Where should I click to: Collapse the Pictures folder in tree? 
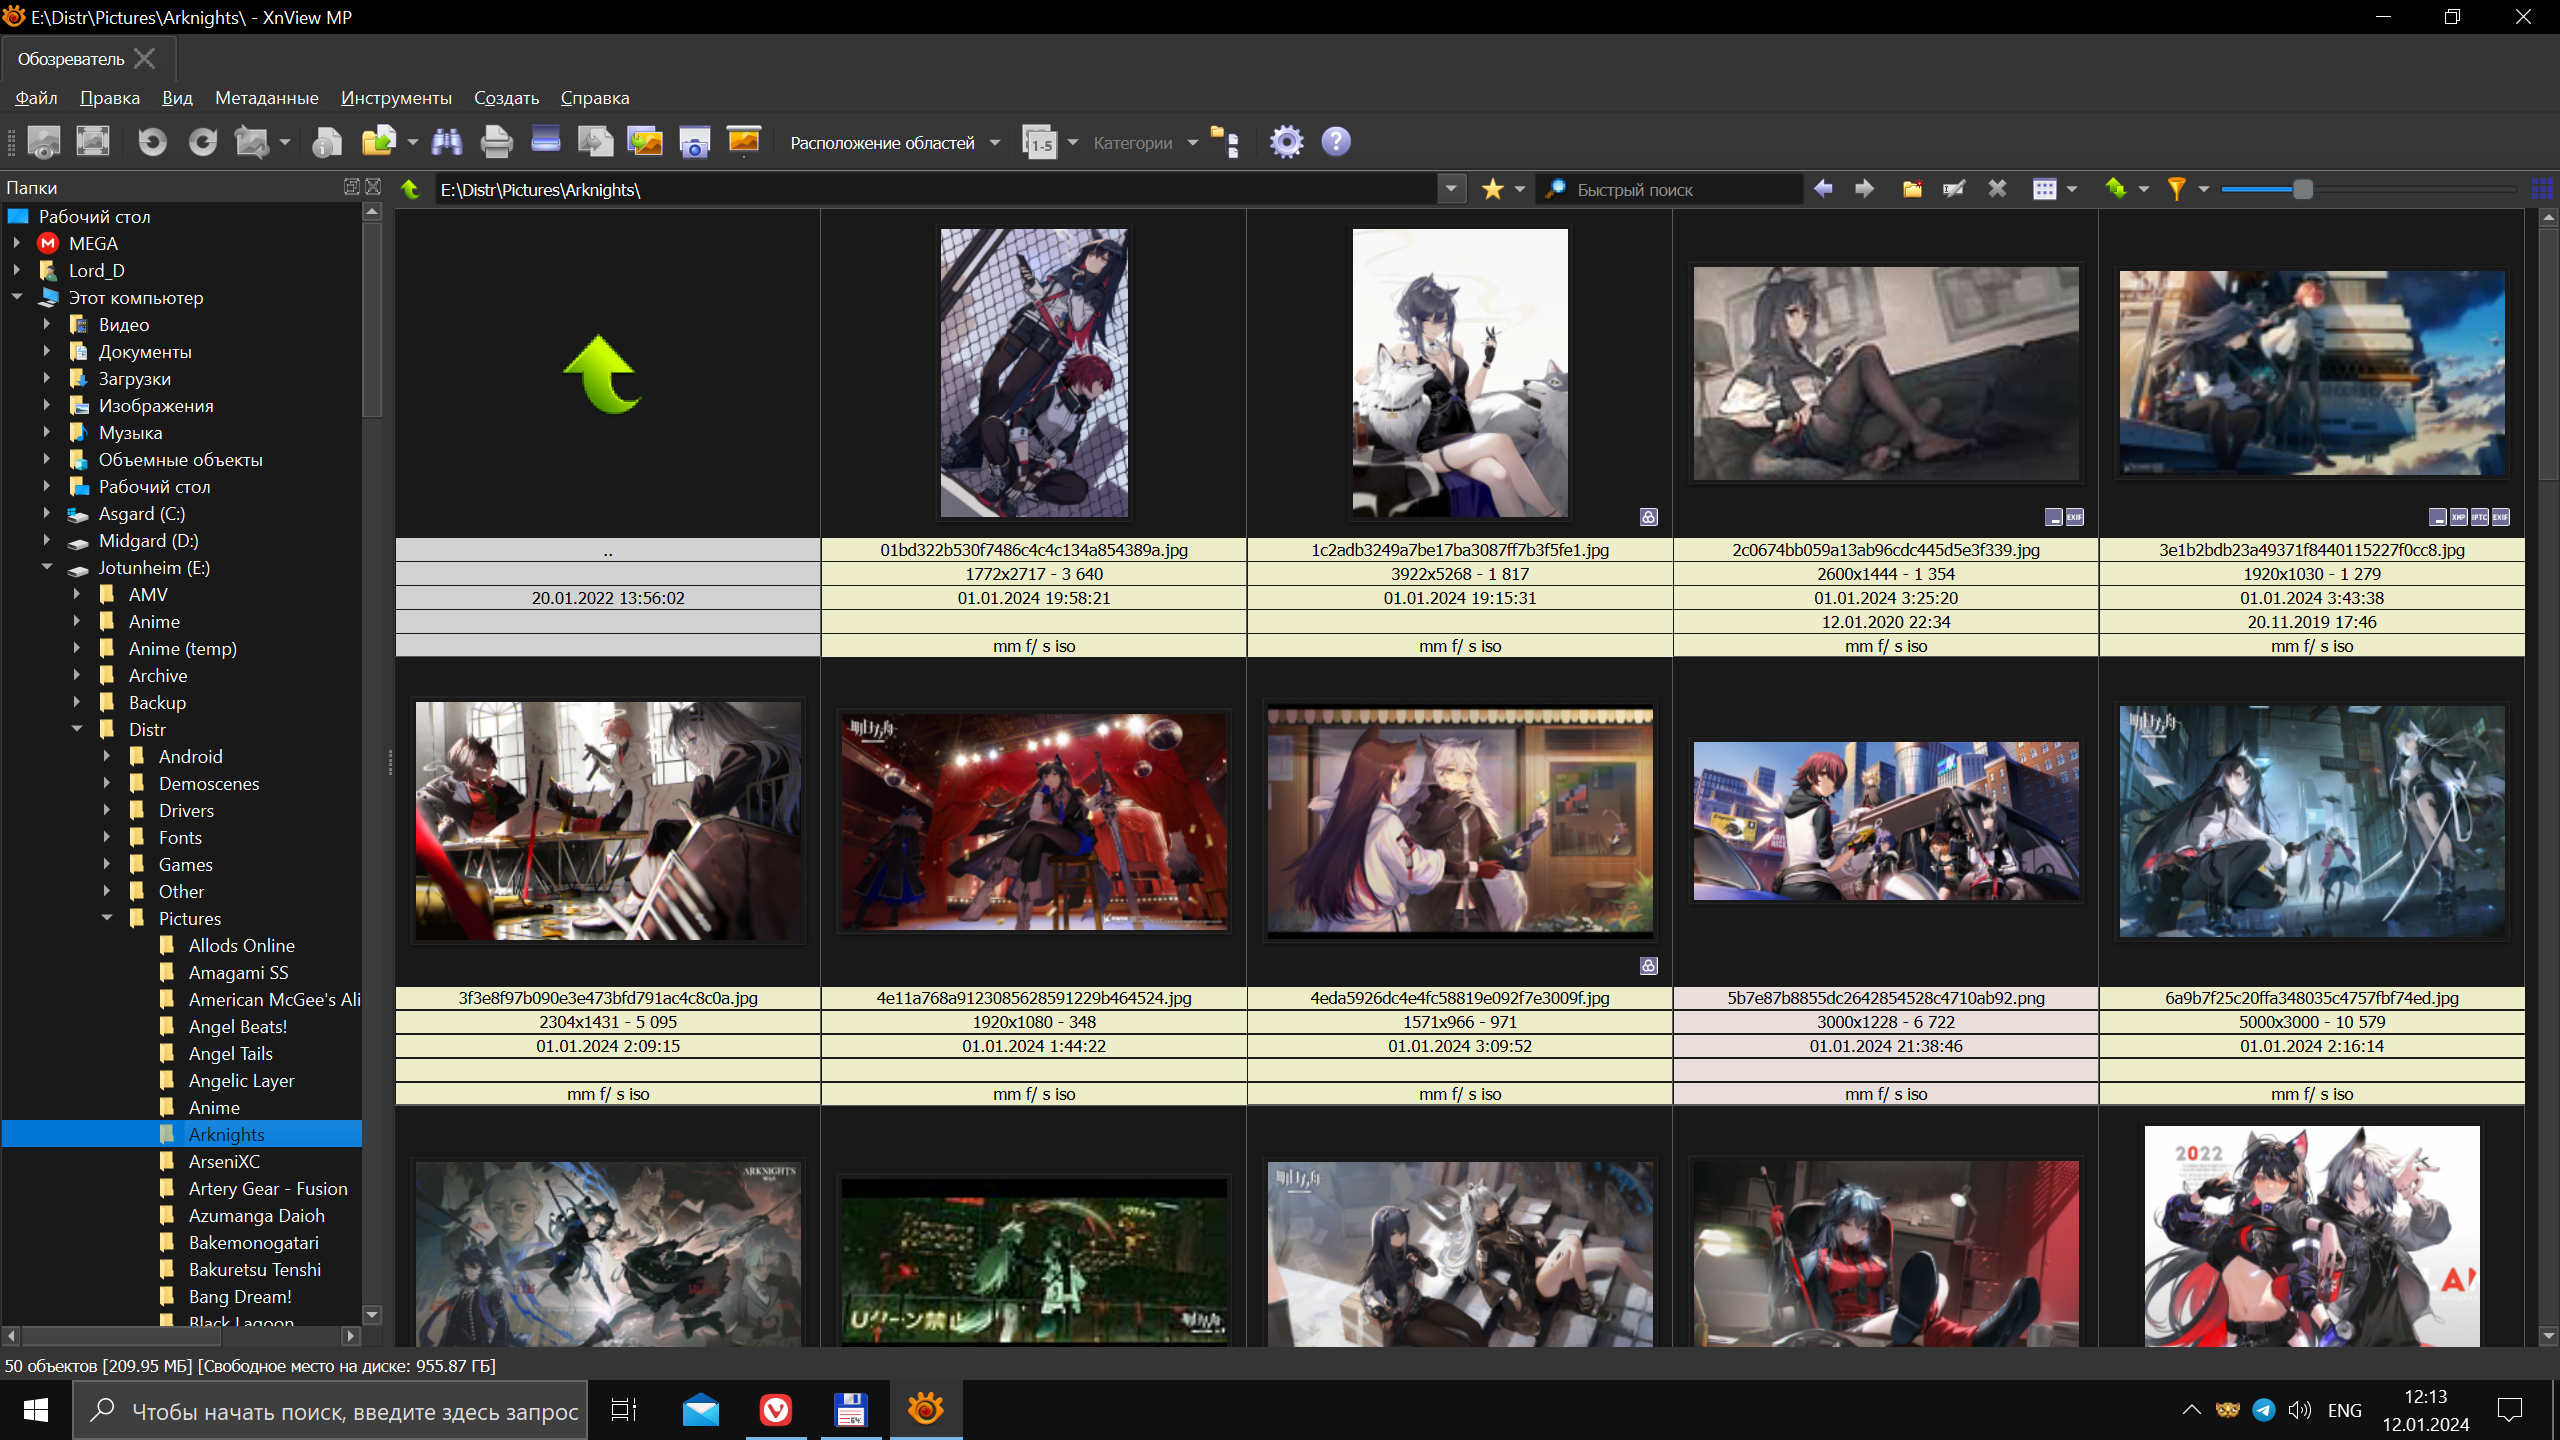tap(107, 918)
